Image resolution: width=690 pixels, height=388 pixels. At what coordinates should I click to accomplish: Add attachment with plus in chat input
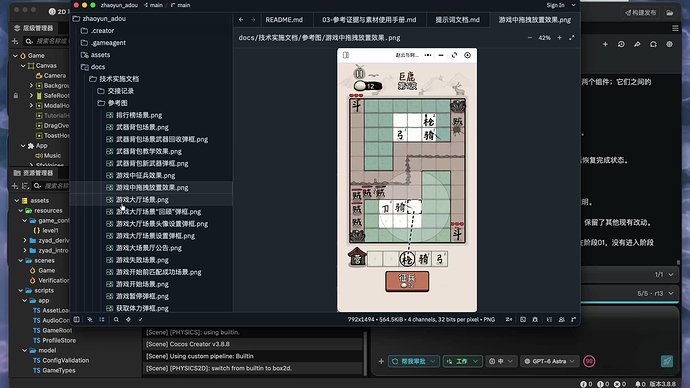point(381,361)
